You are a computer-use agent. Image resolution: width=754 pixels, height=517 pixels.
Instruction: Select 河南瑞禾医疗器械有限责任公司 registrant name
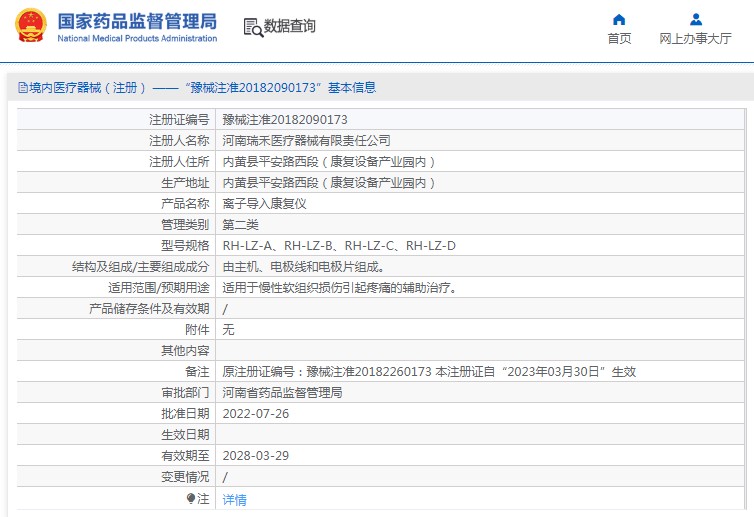click(306, 140)
